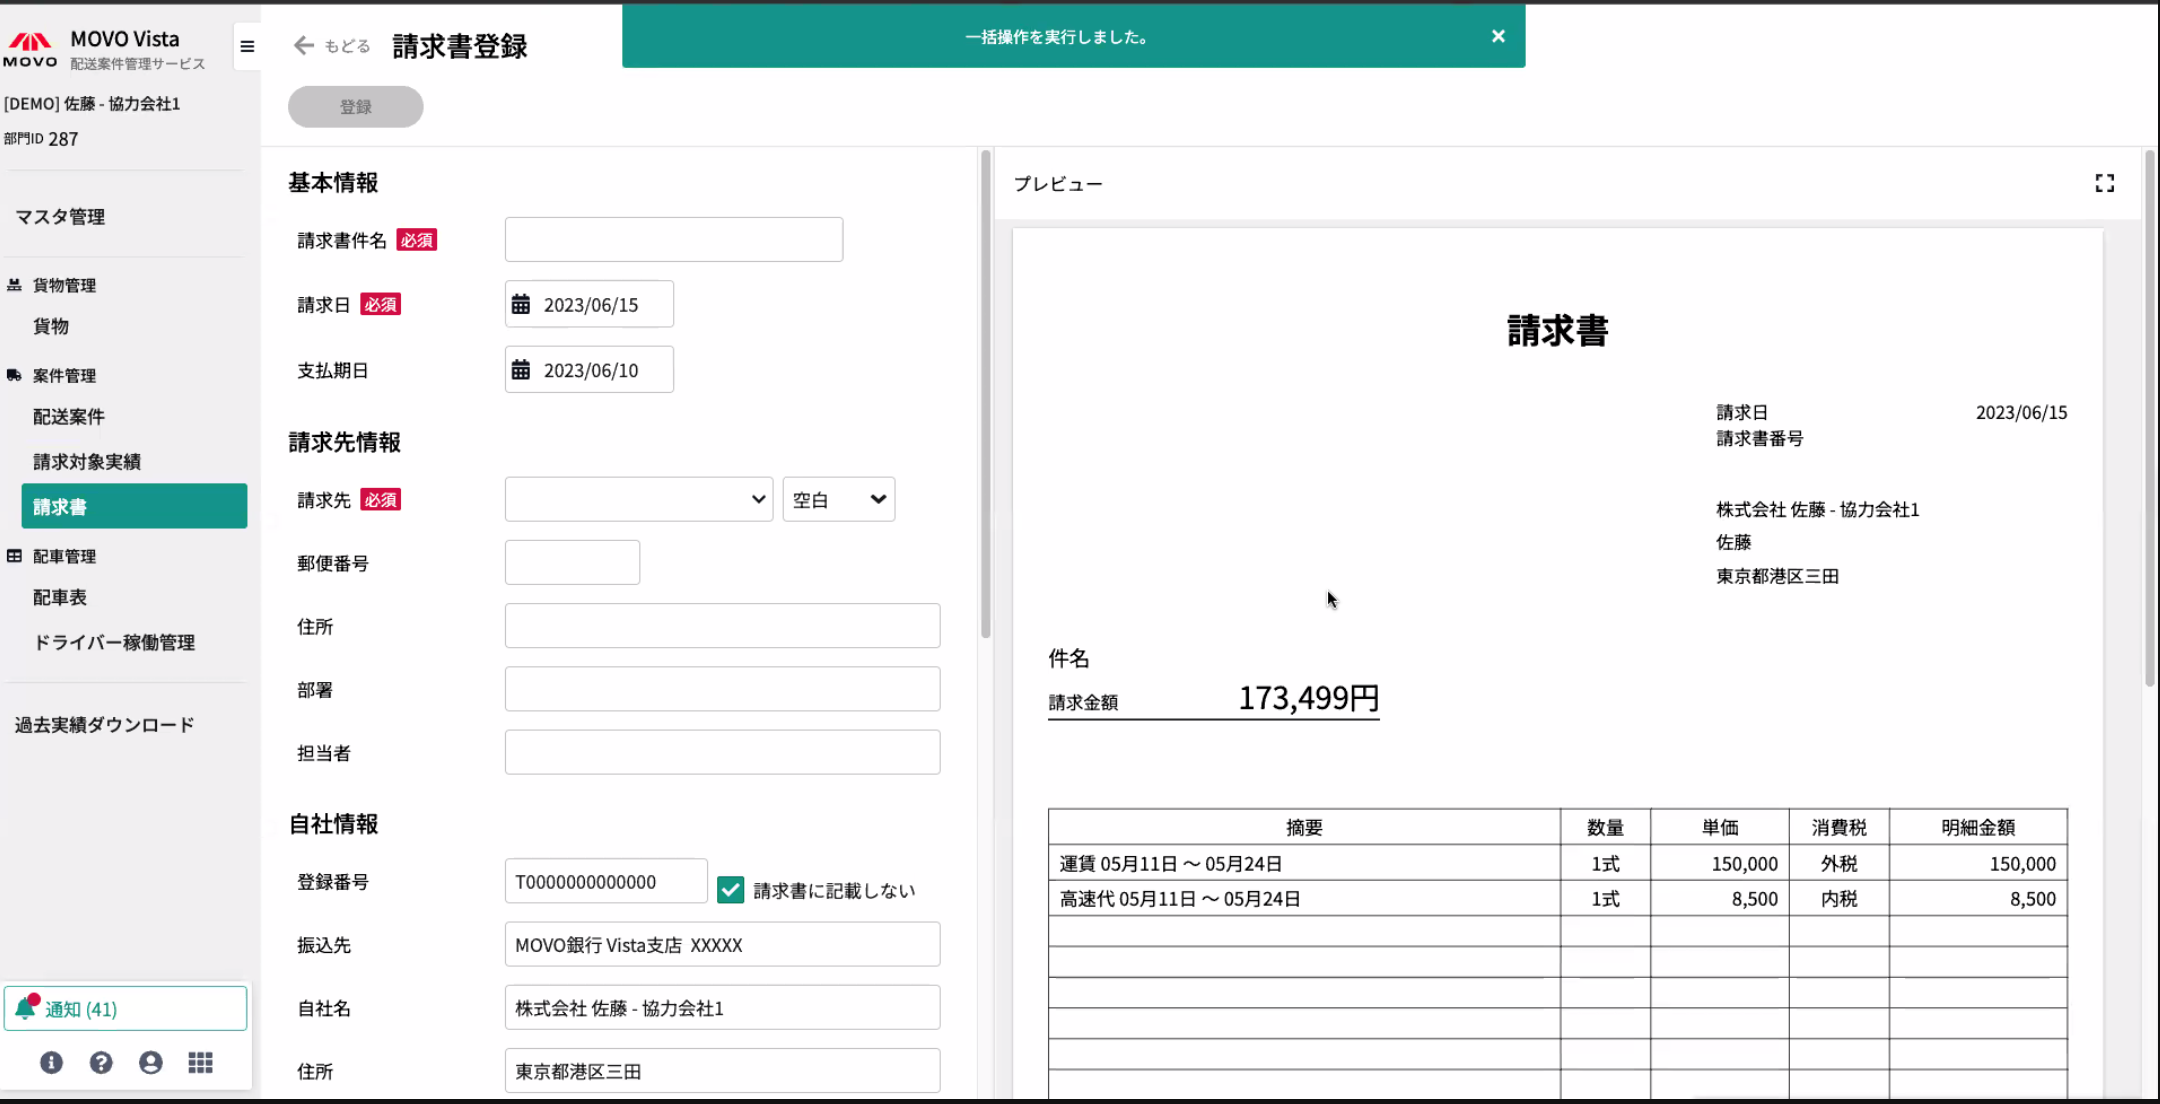Uncheck 請求書に記載しない checkbox
Image resolution: width=2160 pixels, height=1104 pixels.
tap(730, 889)
